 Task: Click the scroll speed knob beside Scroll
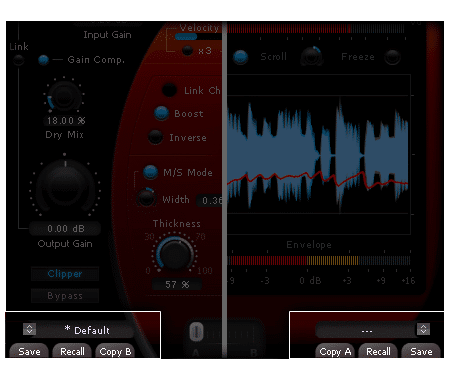tap(312, 57)
